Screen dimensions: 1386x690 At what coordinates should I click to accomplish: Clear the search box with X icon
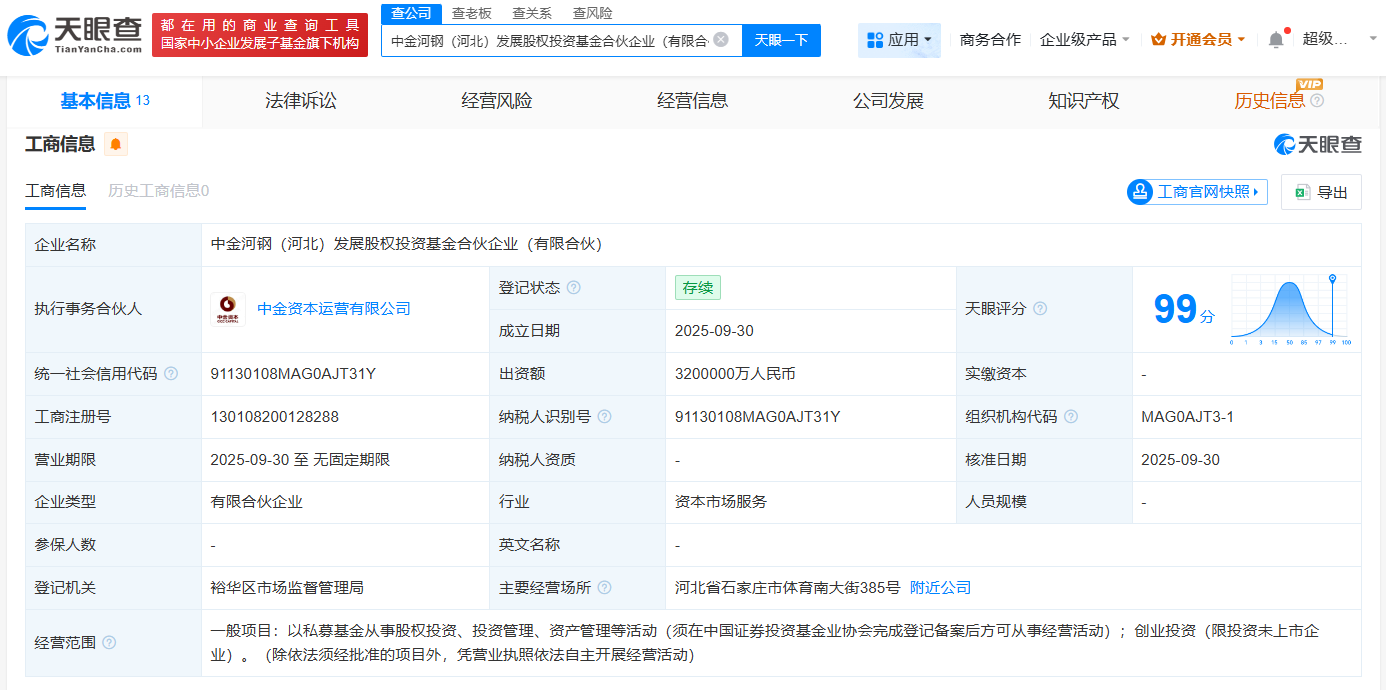[721, 40]
